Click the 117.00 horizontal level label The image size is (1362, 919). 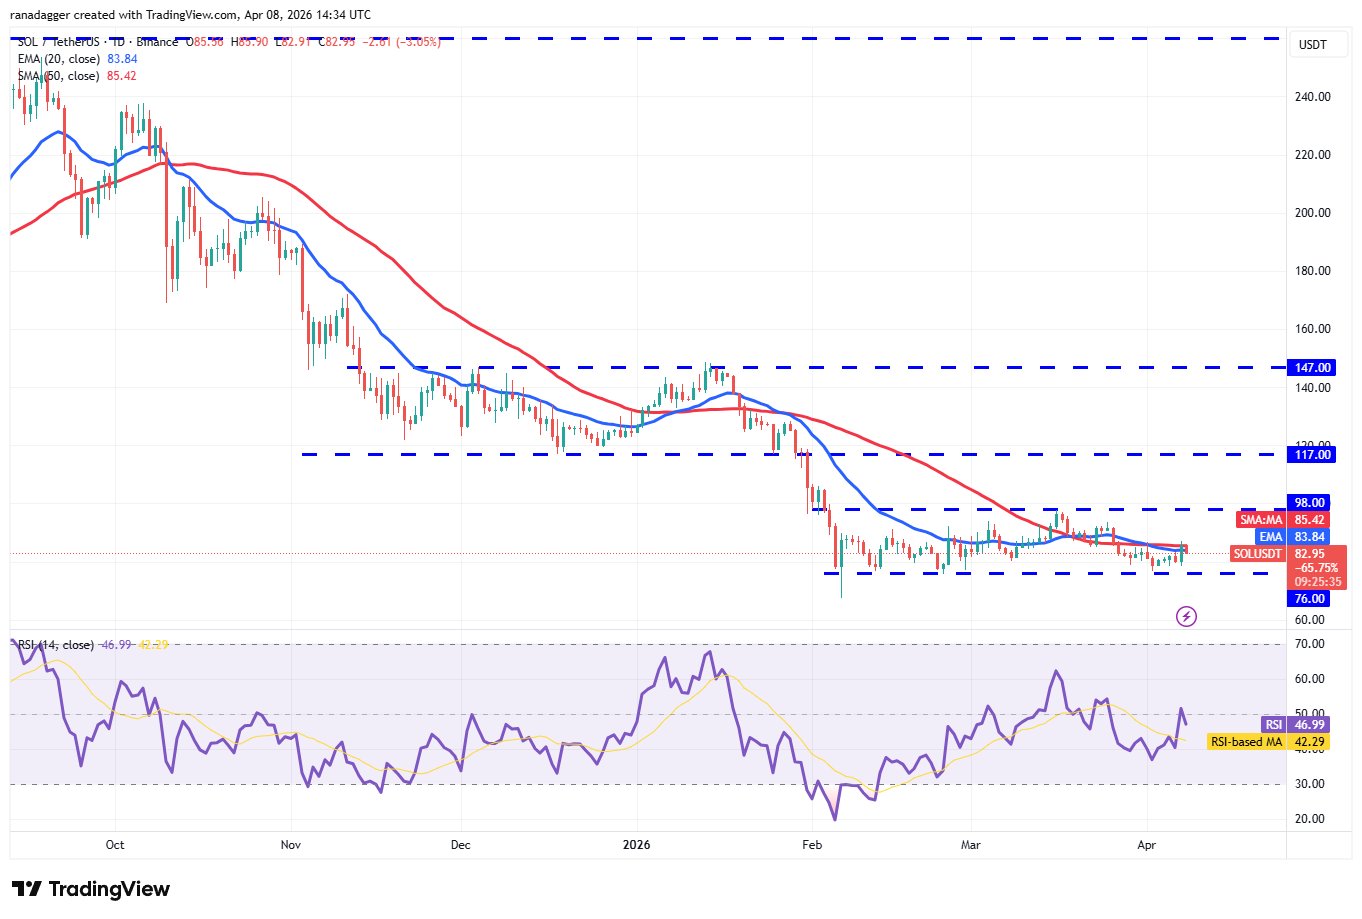(1312, 455)
